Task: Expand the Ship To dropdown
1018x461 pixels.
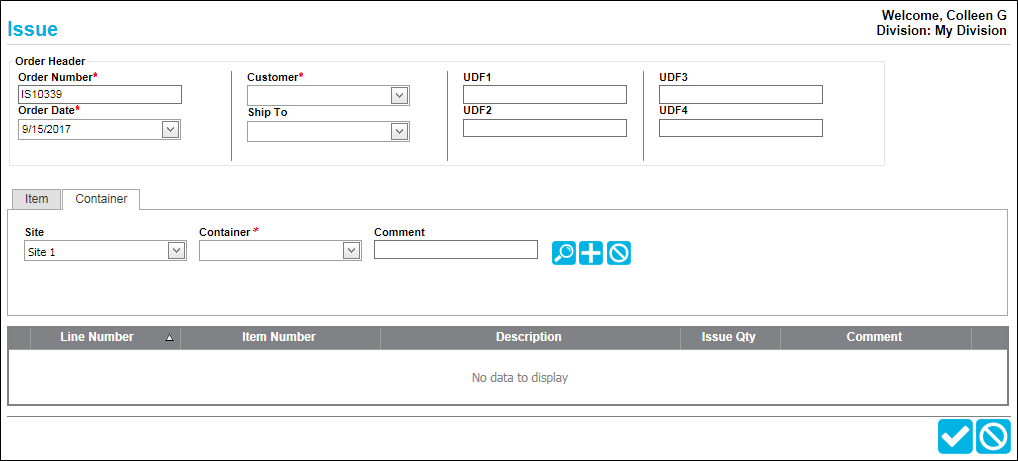Action: point(399,131)
